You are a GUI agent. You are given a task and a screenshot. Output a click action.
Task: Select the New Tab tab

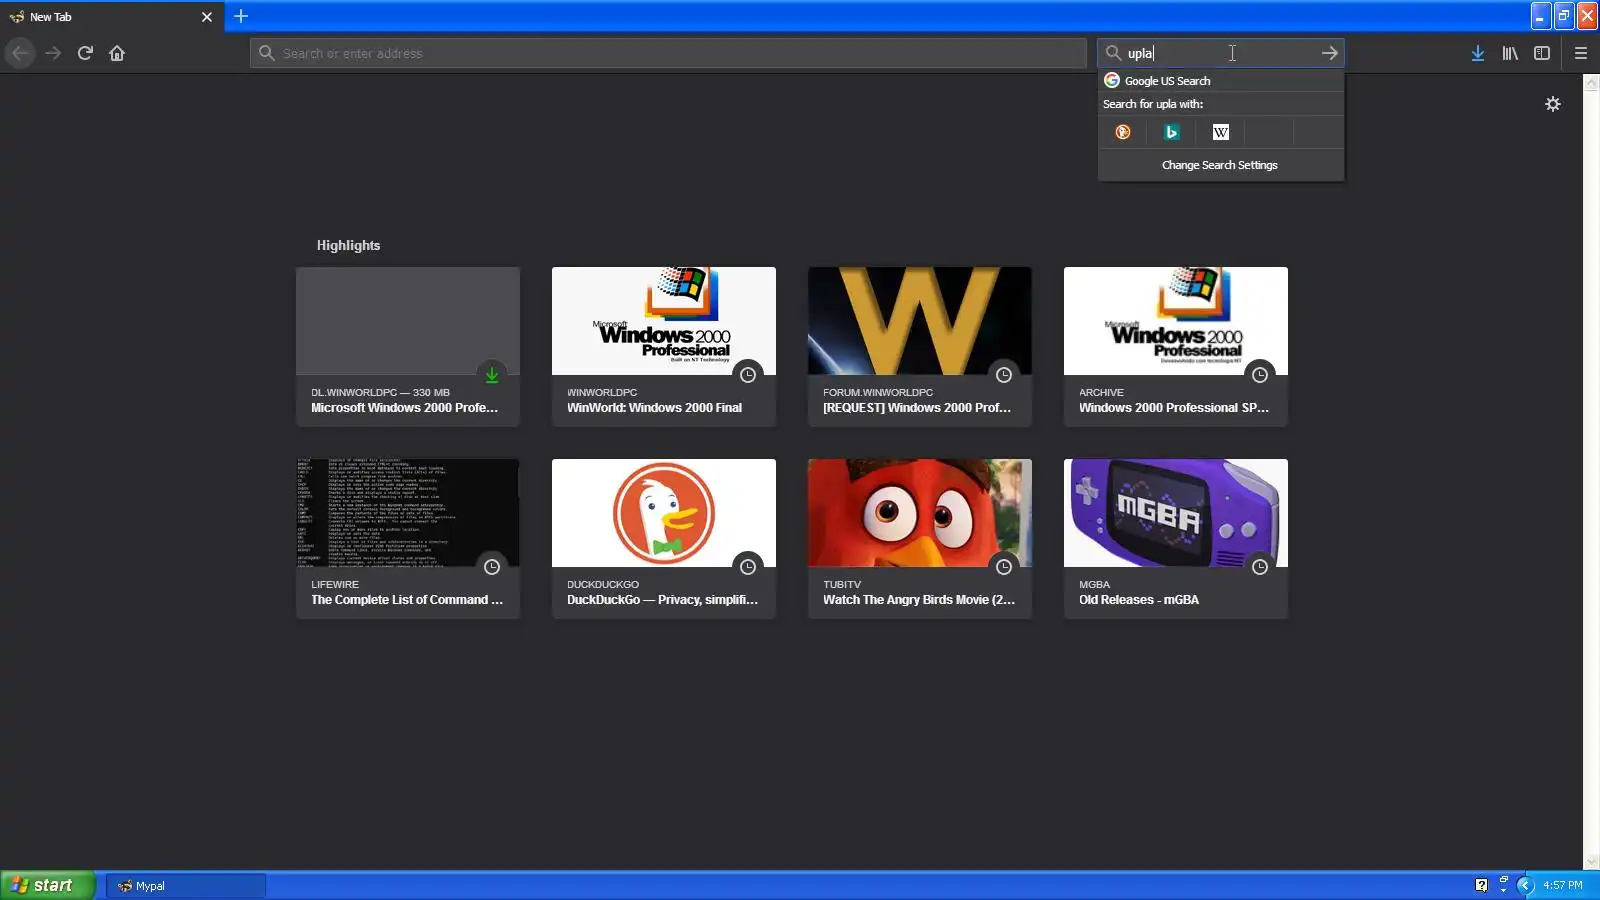[x=111, y=17]
